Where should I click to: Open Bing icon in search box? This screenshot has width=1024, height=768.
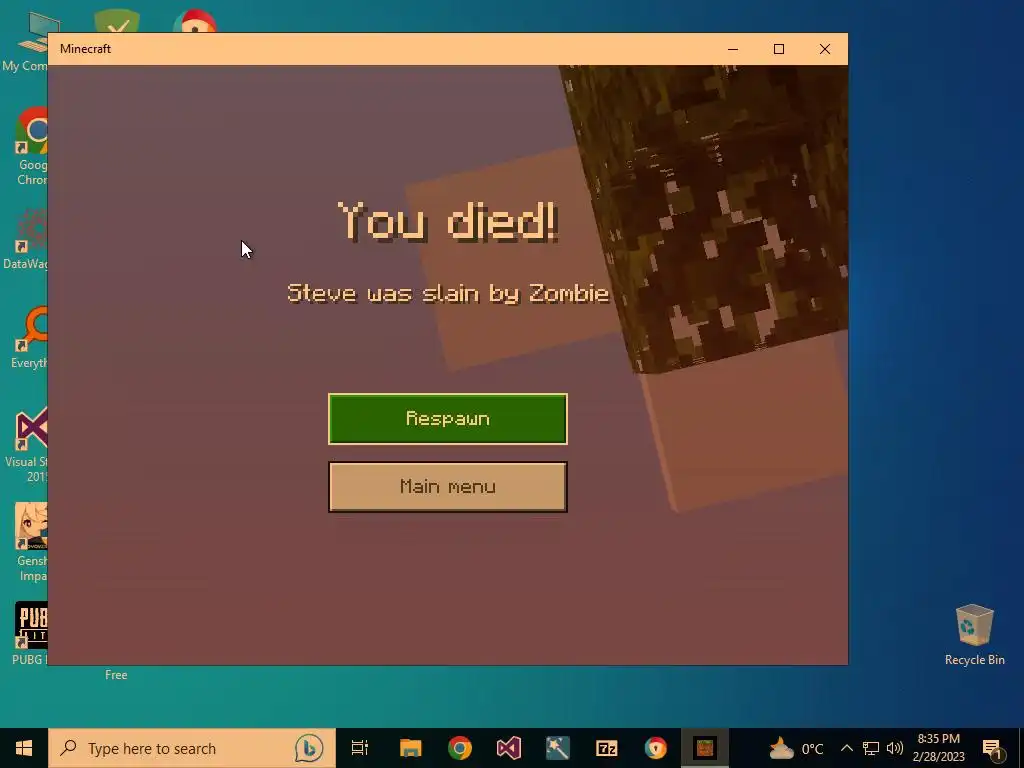coord(308,748)
